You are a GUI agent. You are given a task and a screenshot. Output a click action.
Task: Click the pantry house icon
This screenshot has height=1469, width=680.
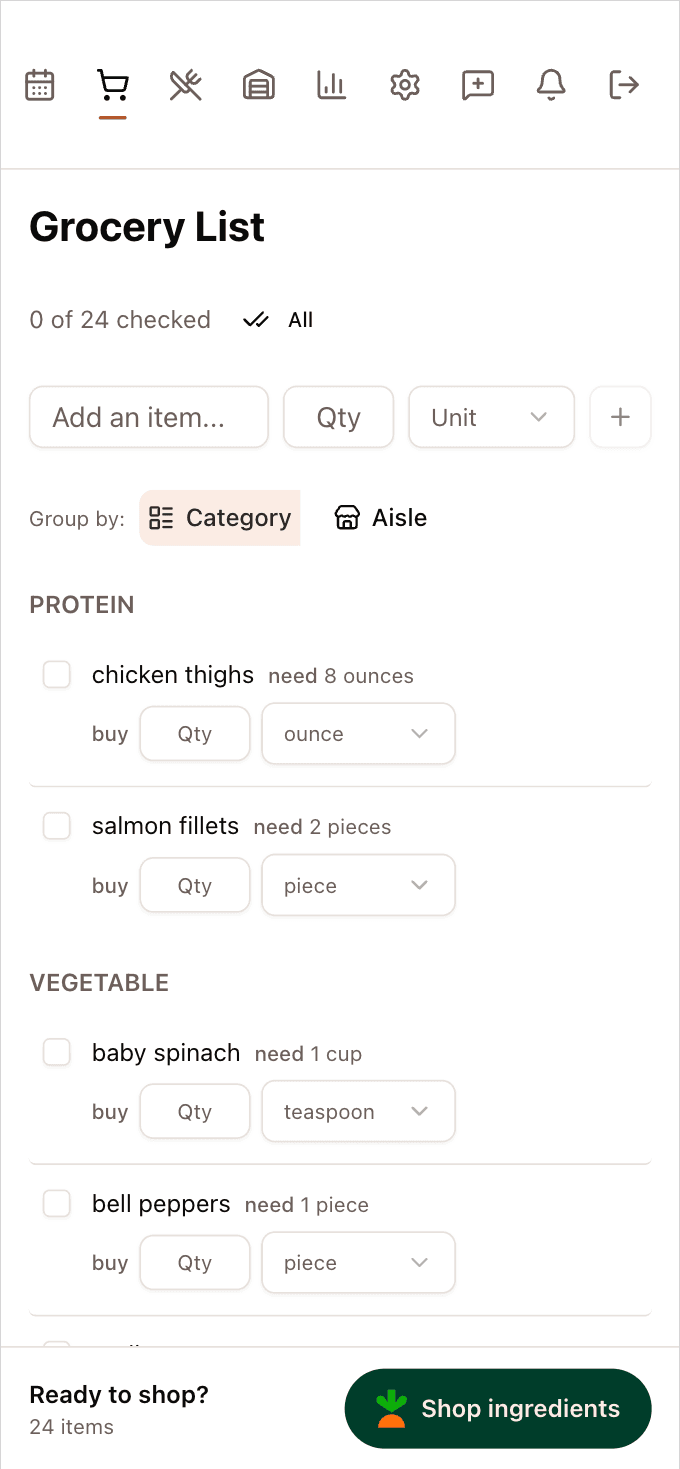[258, 85]
